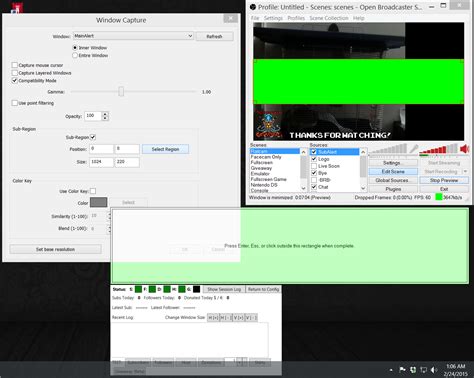The image size is (474, 378).
Task: Click the green D status indicator in the alert window
Action: [167, 289]
